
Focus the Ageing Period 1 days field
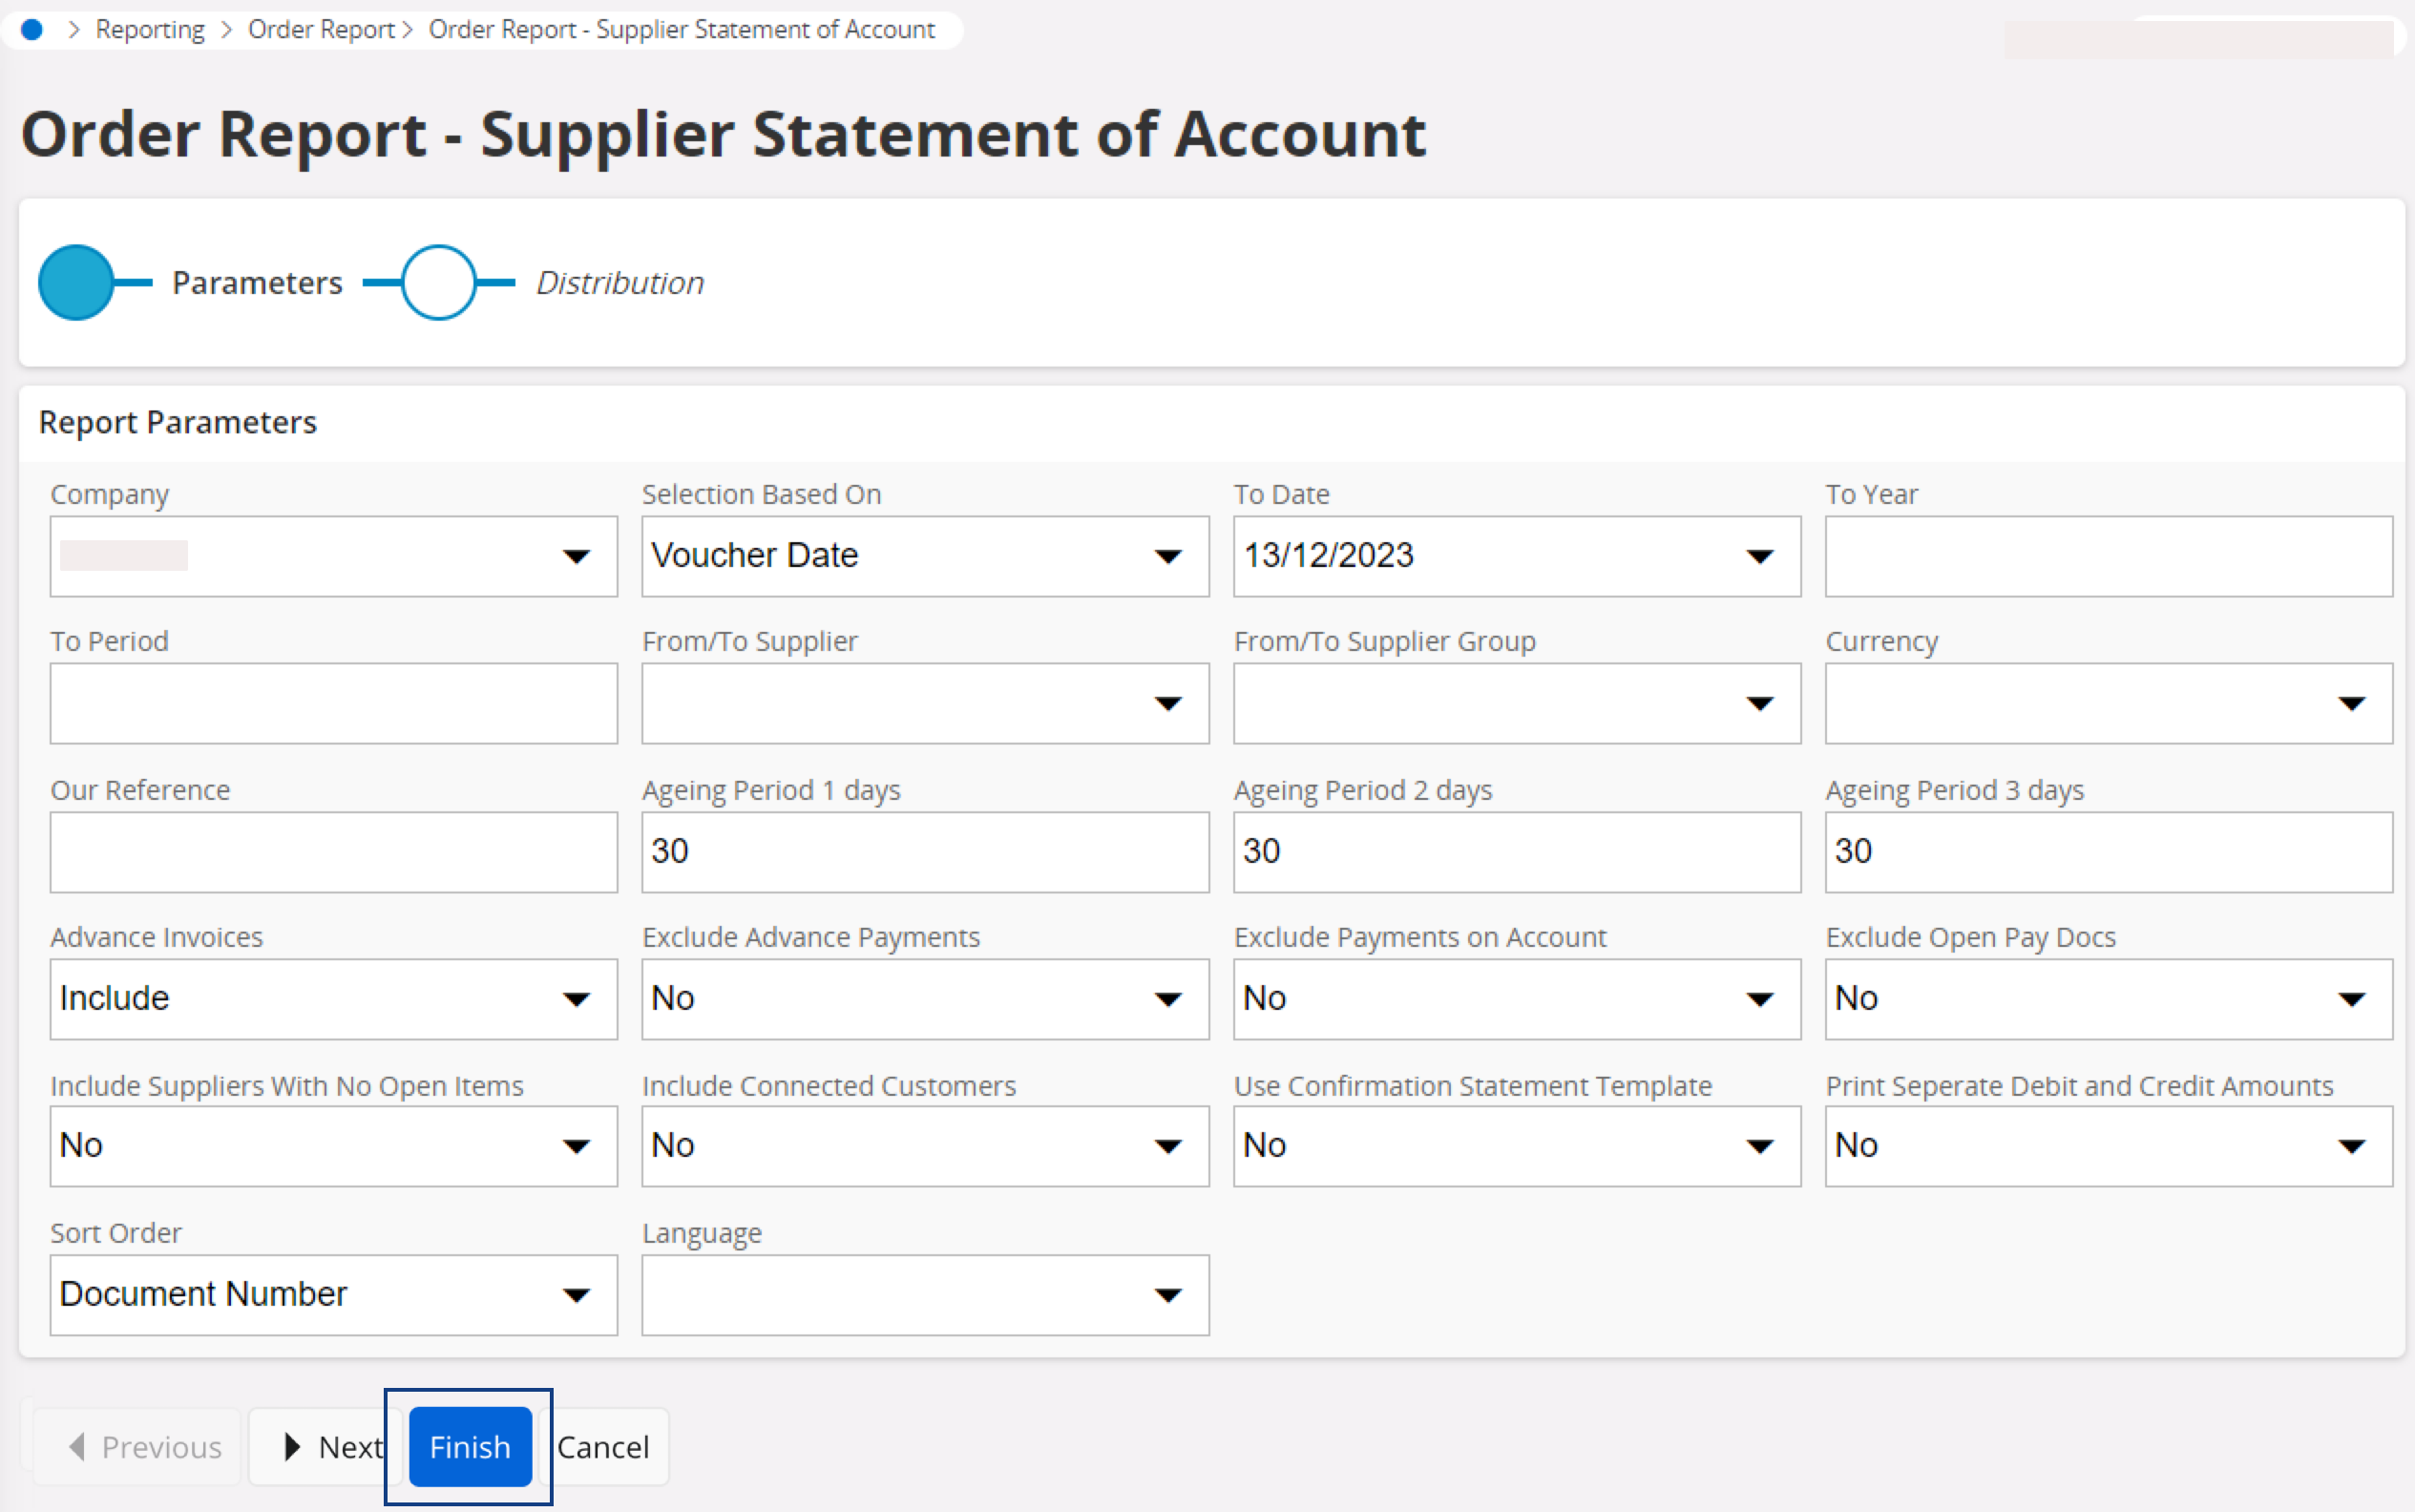point(924,852)
